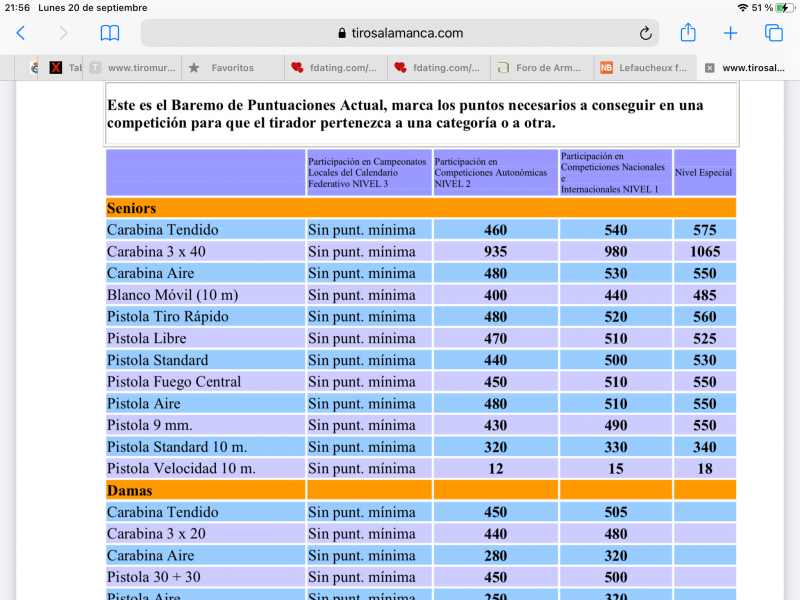Click the Damas section header row
The image size is (800, 600).
[x=420, y=490]
